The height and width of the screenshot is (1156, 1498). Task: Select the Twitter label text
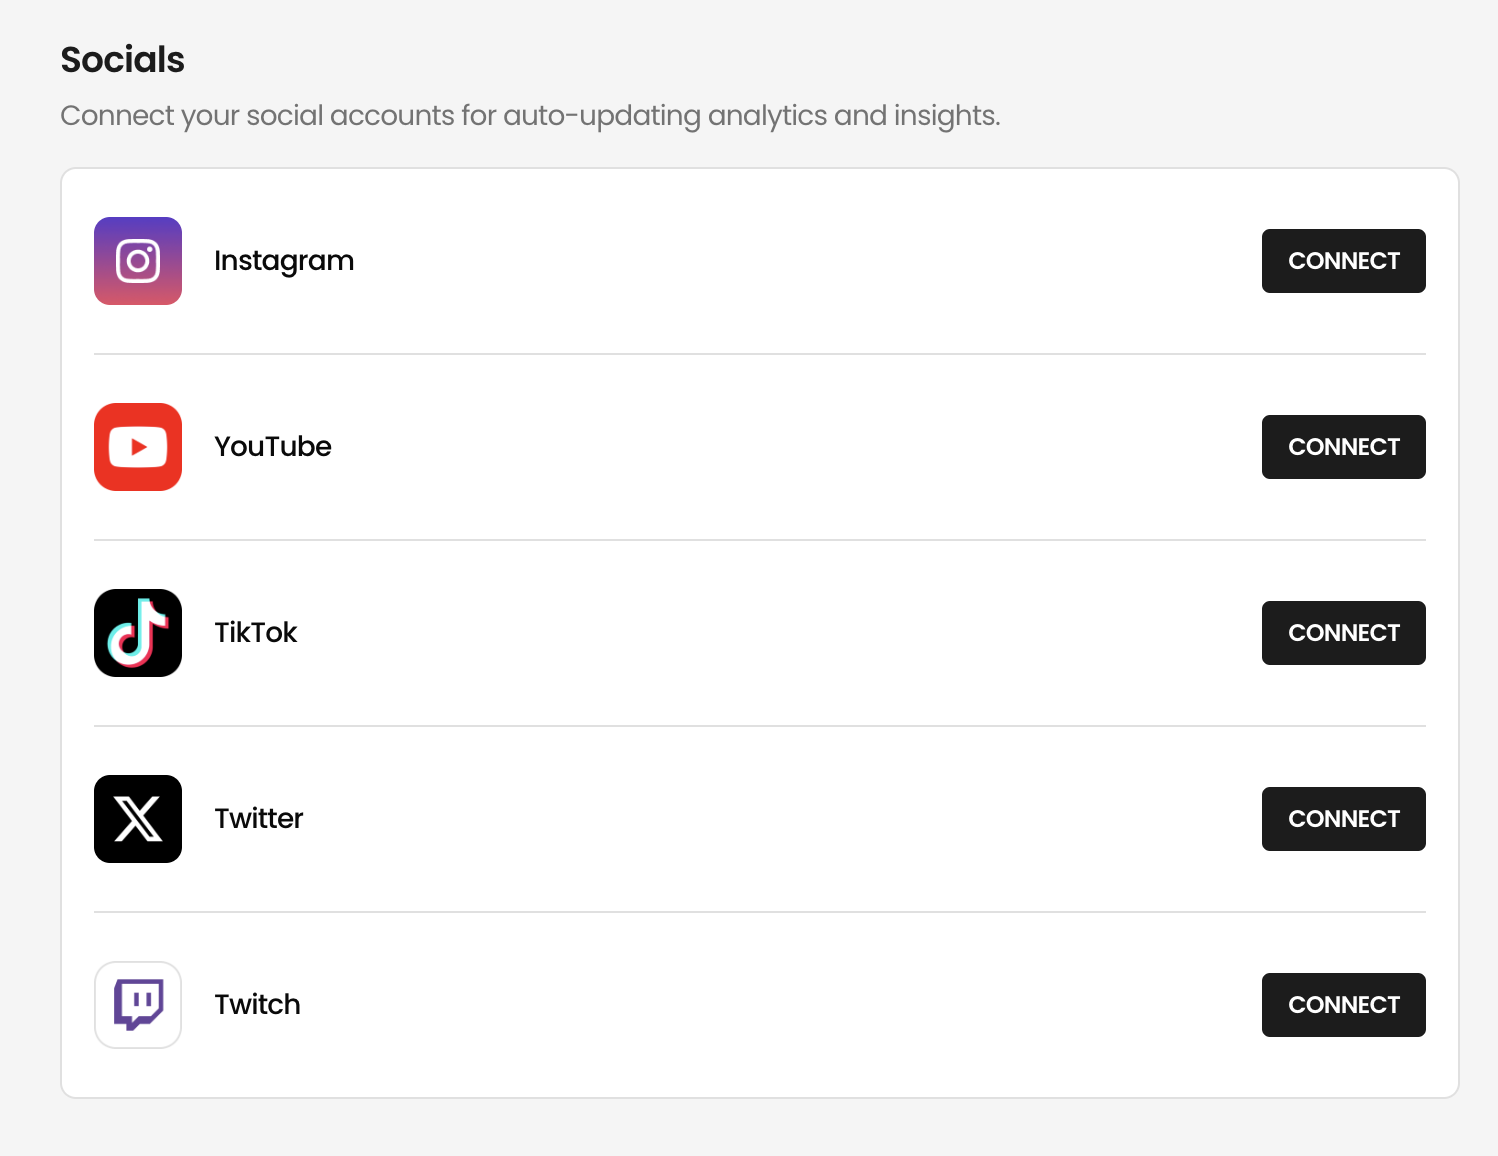click(x=259, y=819)
